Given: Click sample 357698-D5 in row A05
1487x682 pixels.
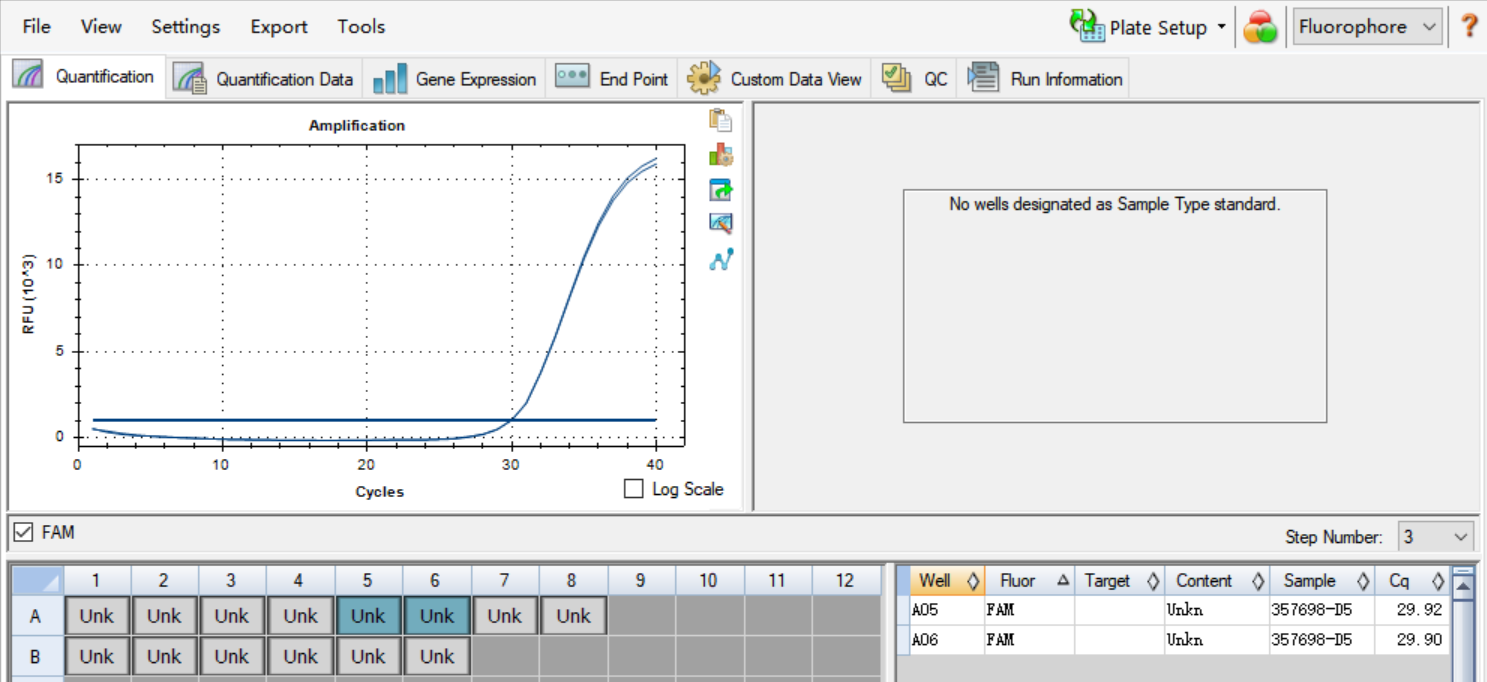Looking at the screenshot, I should [1322, 610].
